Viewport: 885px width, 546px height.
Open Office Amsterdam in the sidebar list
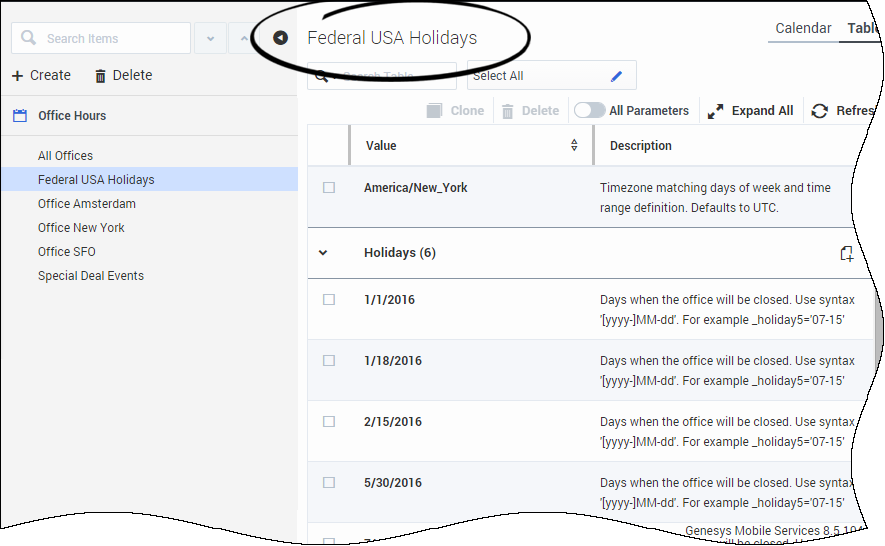click(x=87, y=204)
